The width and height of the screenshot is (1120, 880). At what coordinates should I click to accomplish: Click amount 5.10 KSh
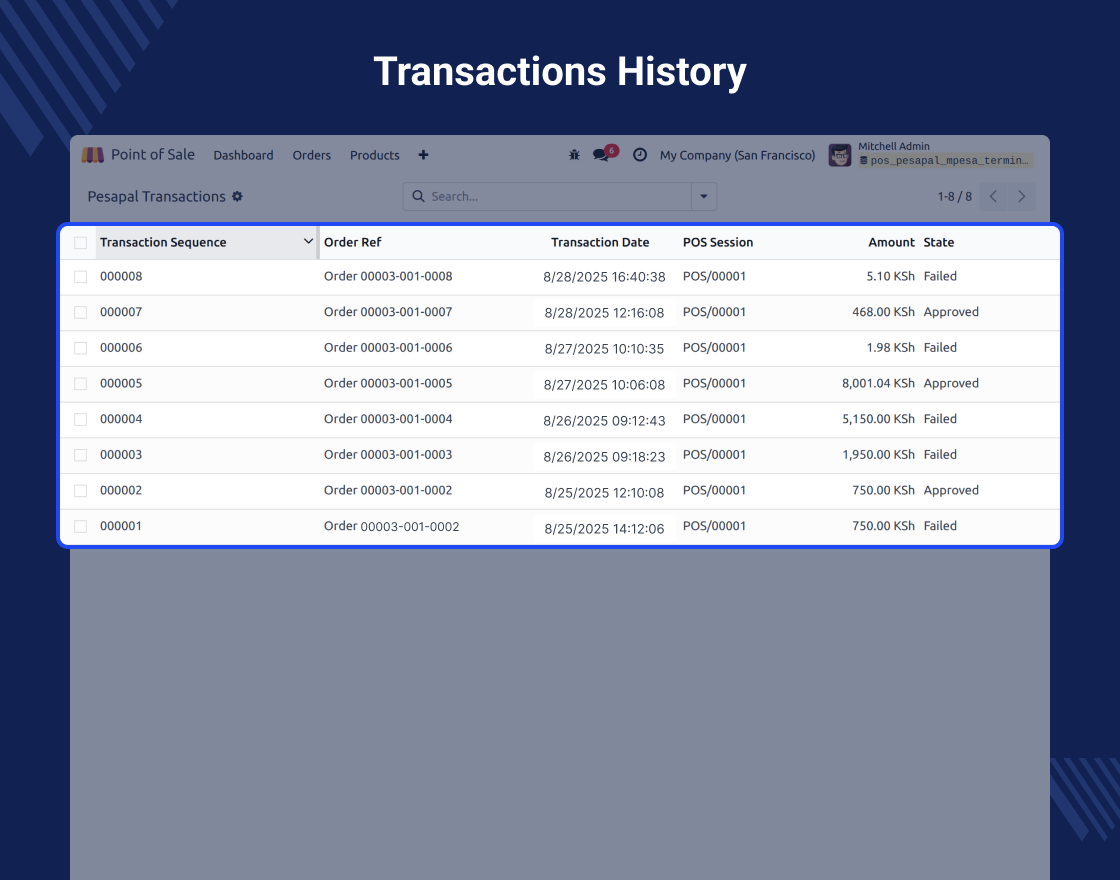891,276
